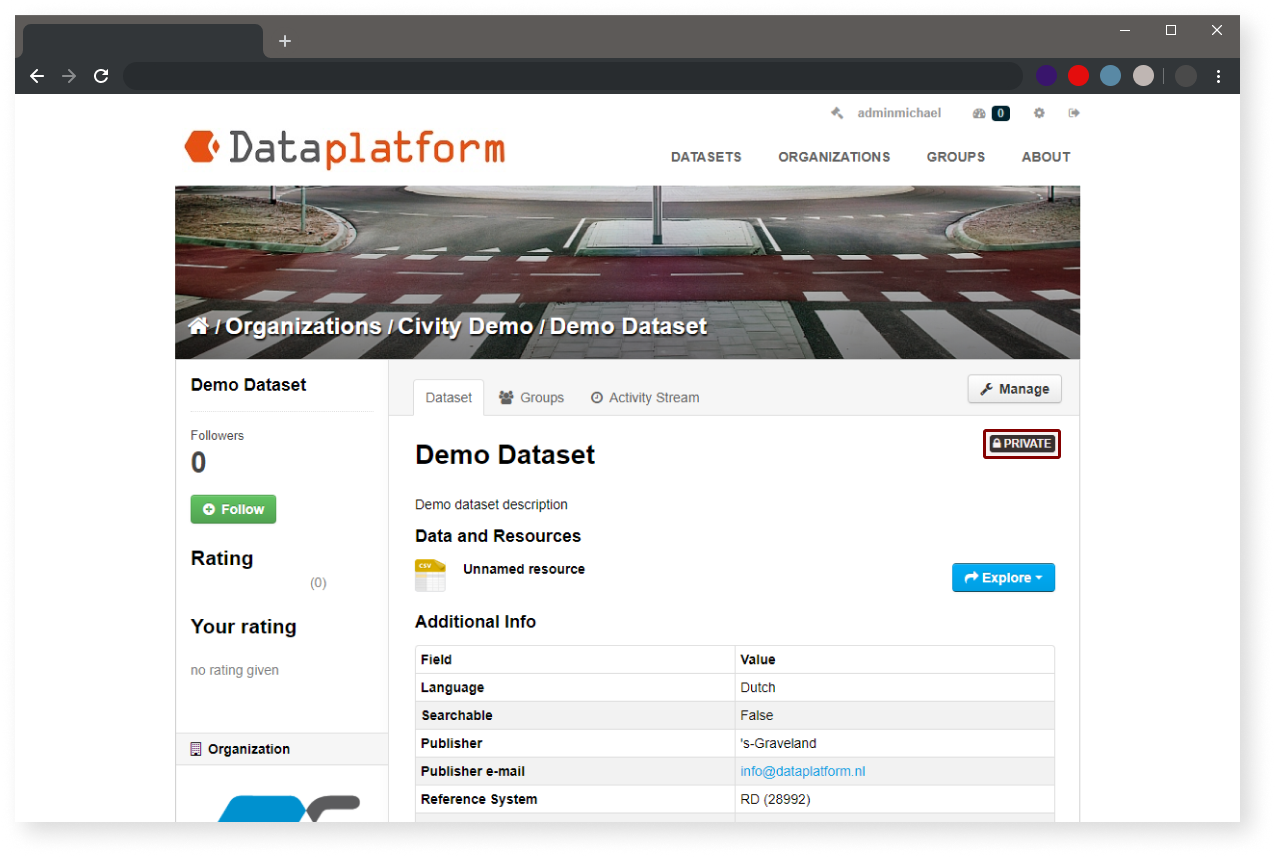The height and width of the screenshot is (857, 1275).
Task: Expand the Explore dropdown
Action: (x=1003, y=578)
